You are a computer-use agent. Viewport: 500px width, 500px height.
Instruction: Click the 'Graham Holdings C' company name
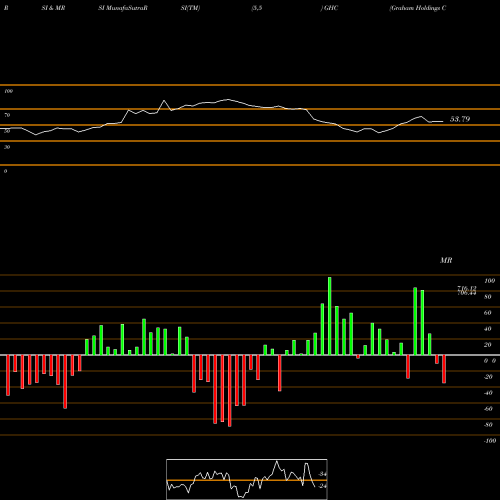[x=418, y=8]
